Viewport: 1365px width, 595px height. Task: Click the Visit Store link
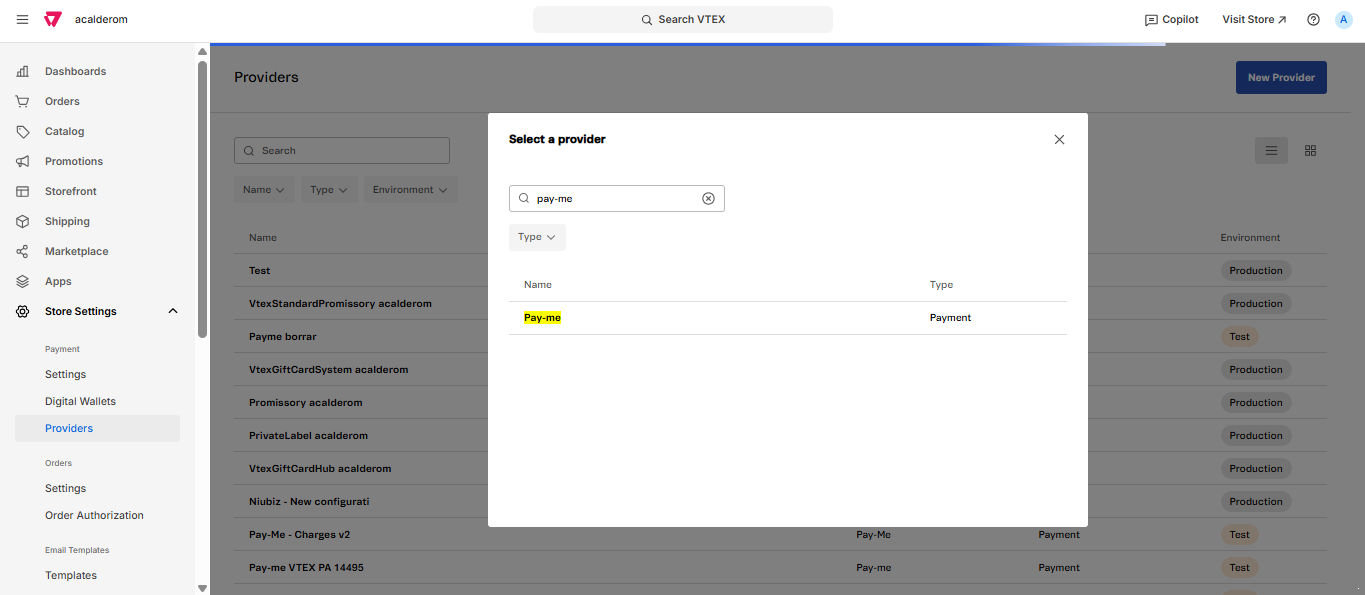(x=1254, y=20)
